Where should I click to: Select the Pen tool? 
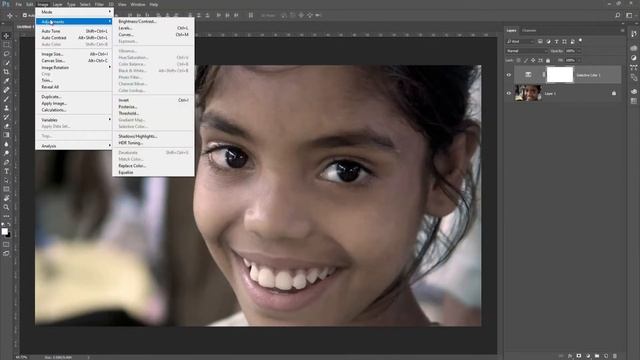(x=6, y=162)
